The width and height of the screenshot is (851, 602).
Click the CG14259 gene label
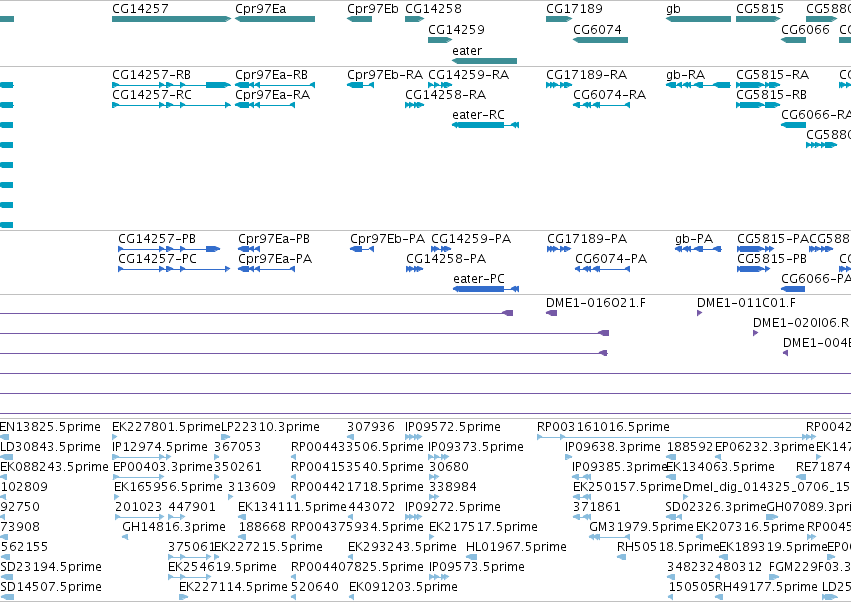(456, 29)
